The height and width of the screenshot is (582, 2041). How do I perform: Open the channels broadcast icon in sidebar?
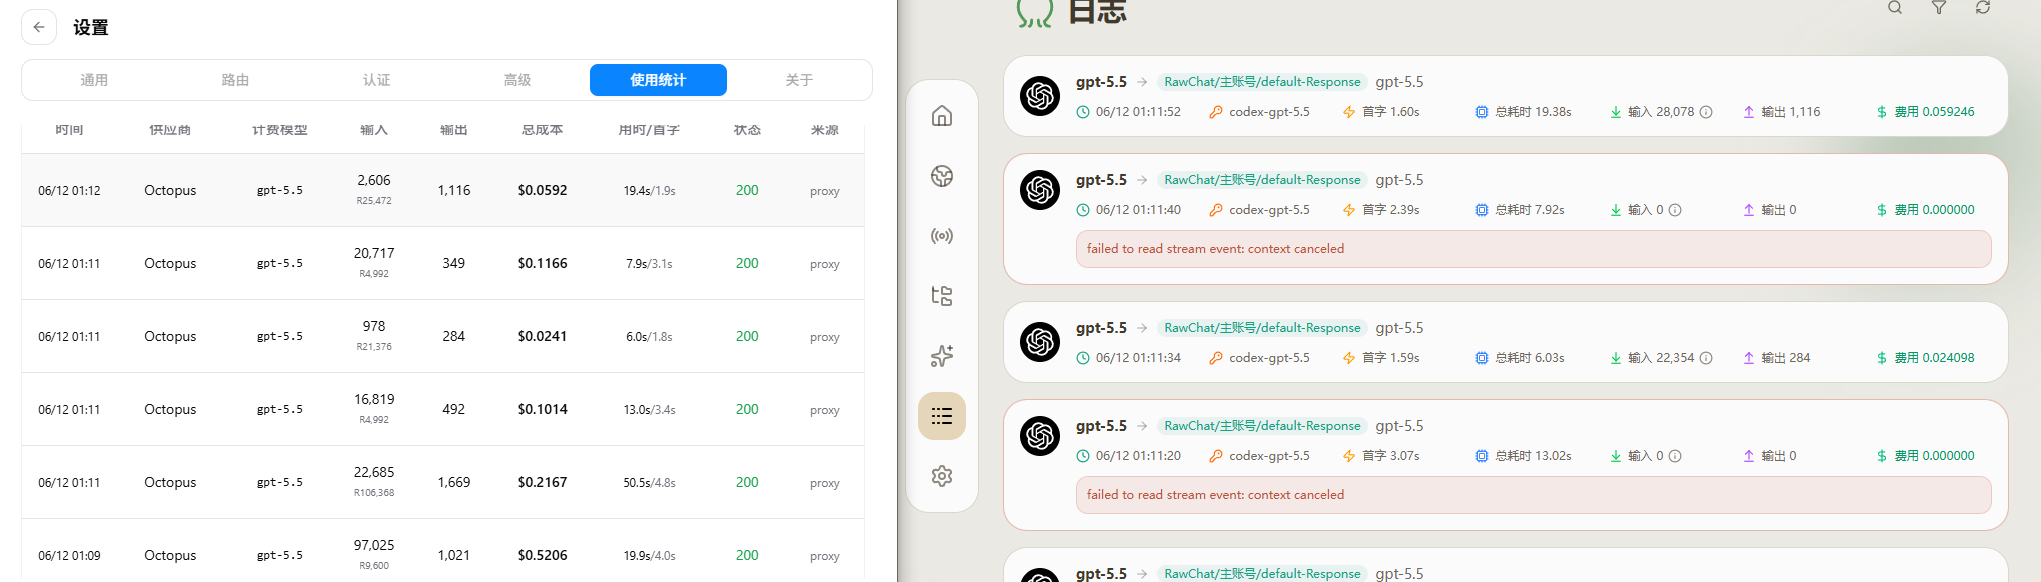(942, 236)
